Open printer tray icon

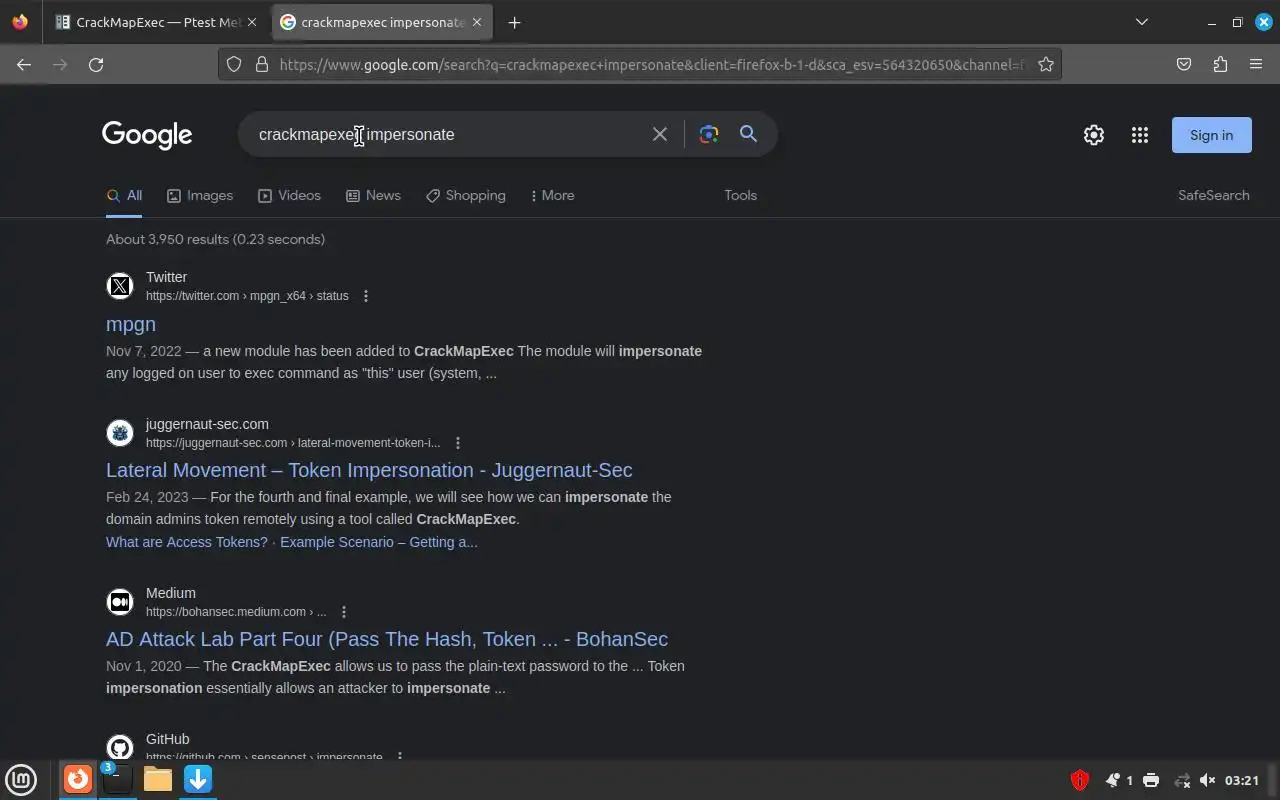(1151, 780)
